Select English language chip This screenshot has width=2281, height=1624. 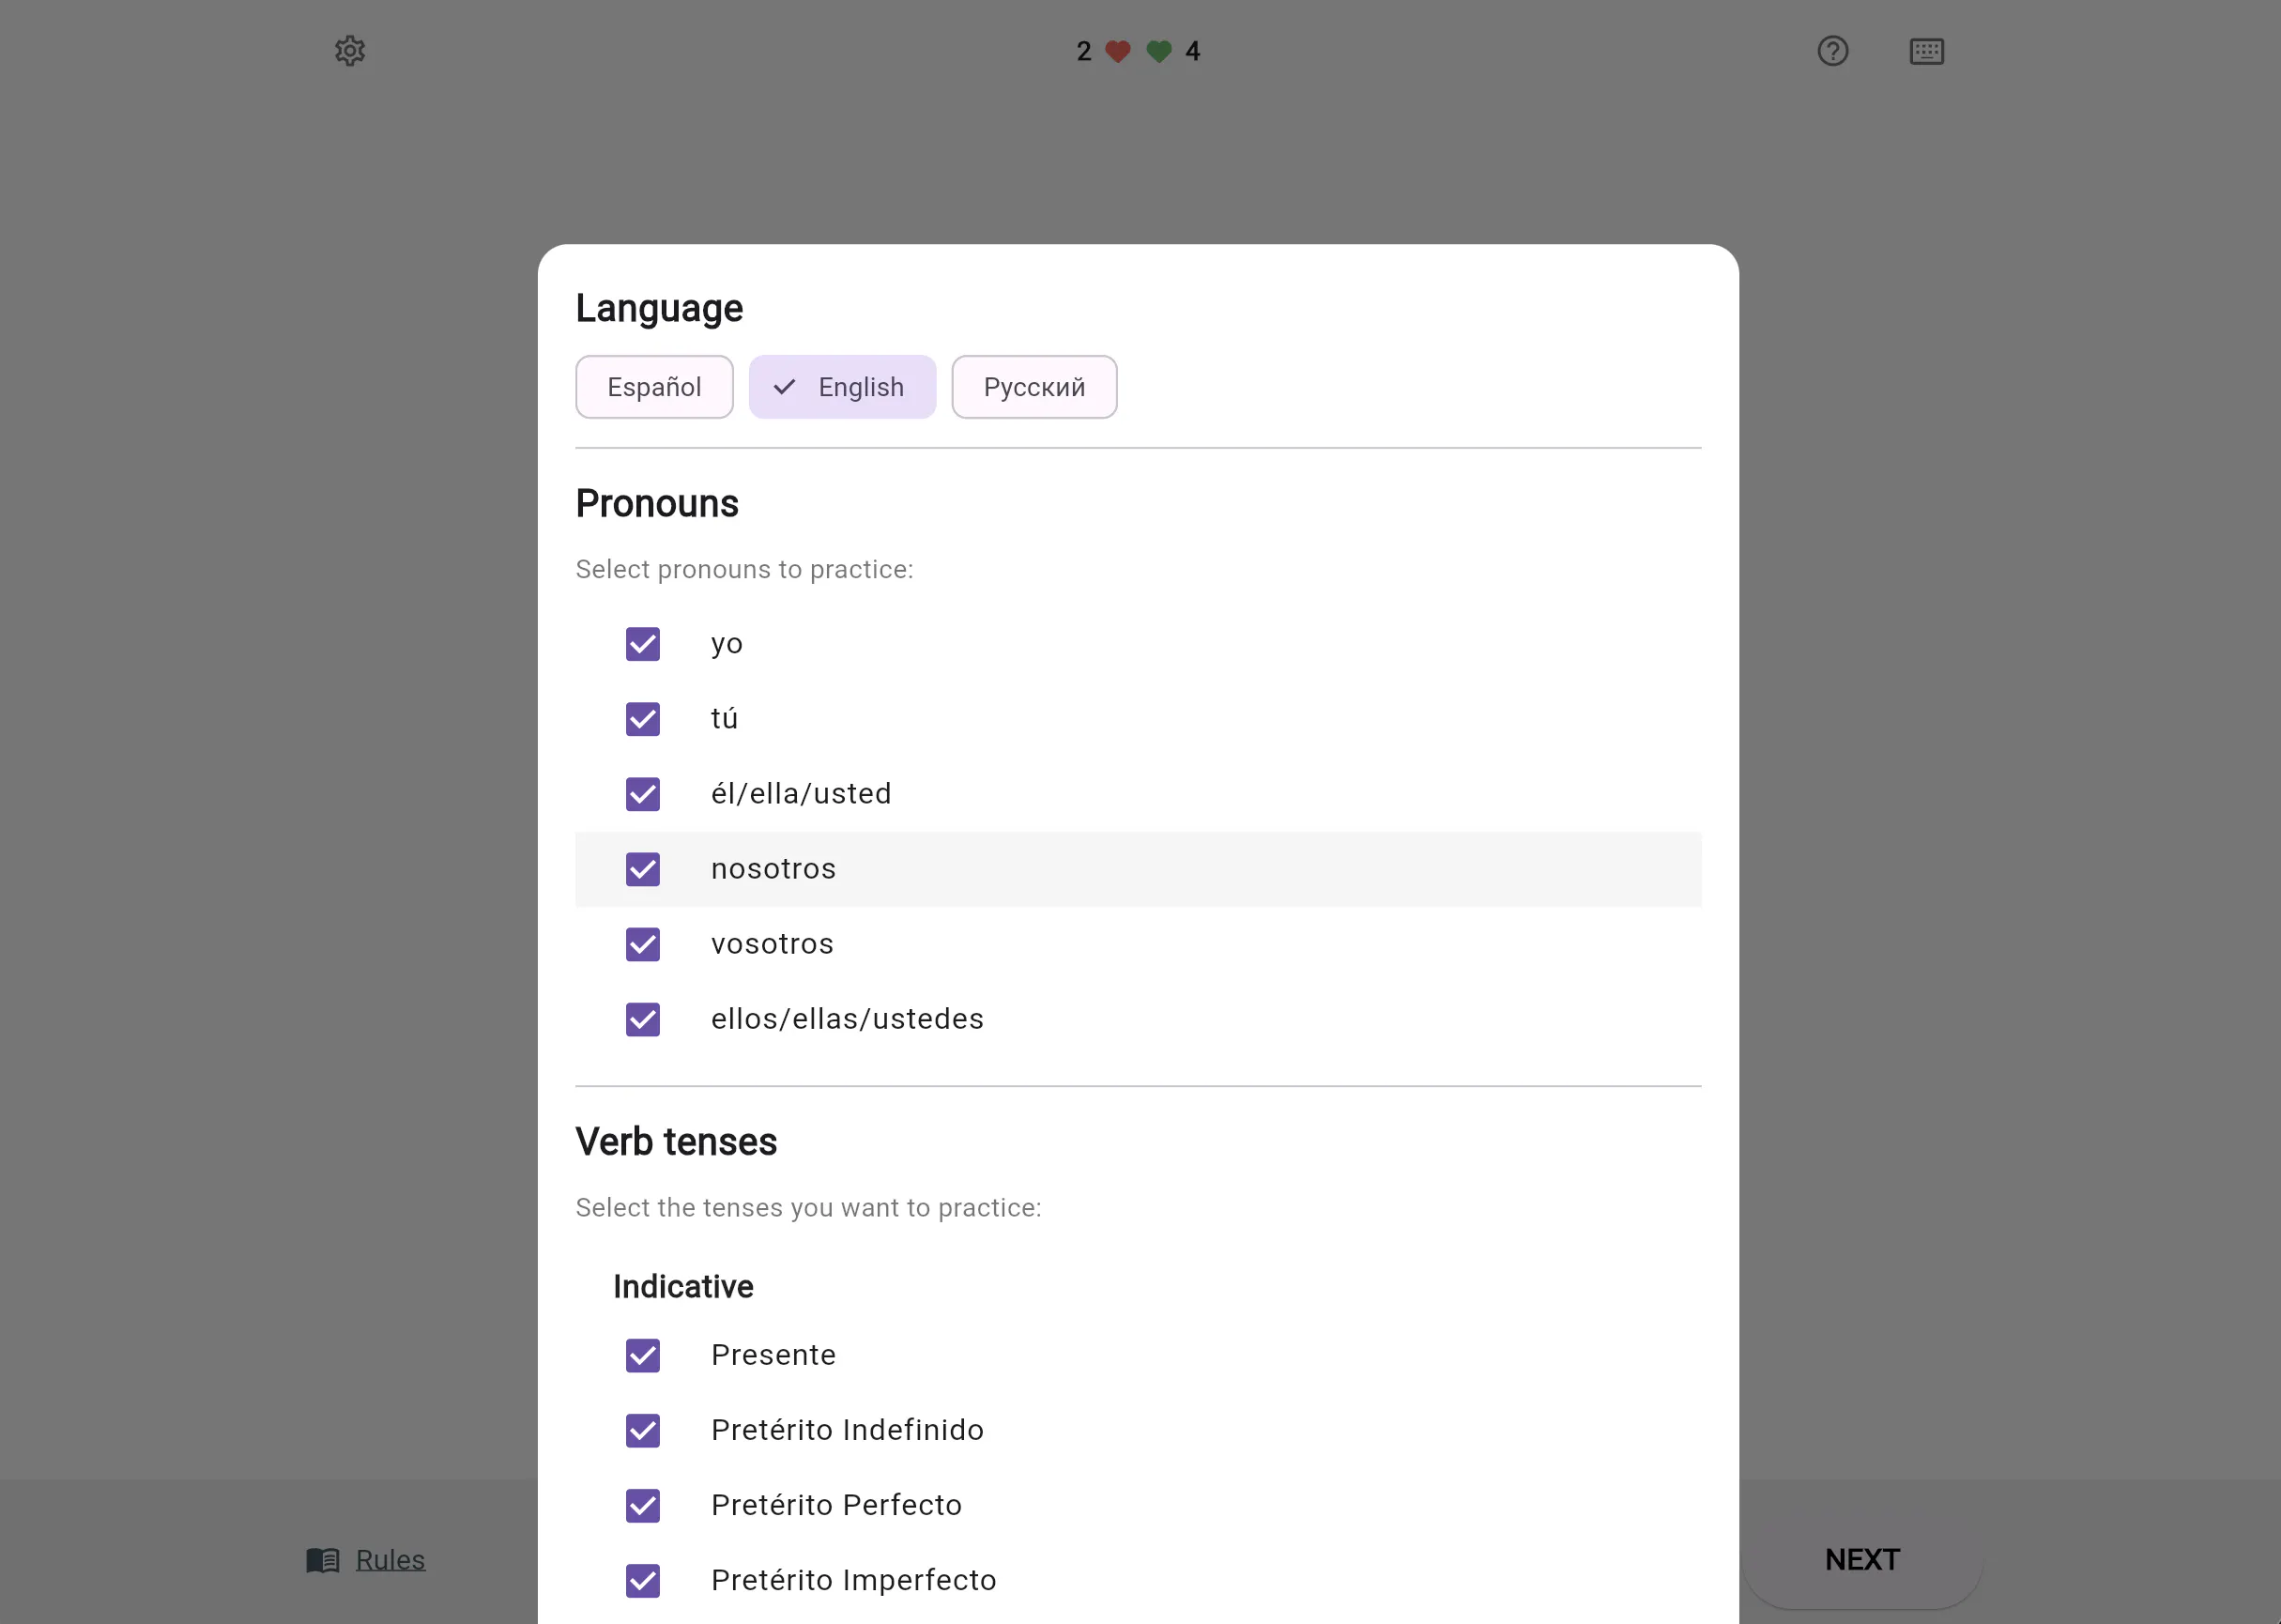tap(842, 387)
